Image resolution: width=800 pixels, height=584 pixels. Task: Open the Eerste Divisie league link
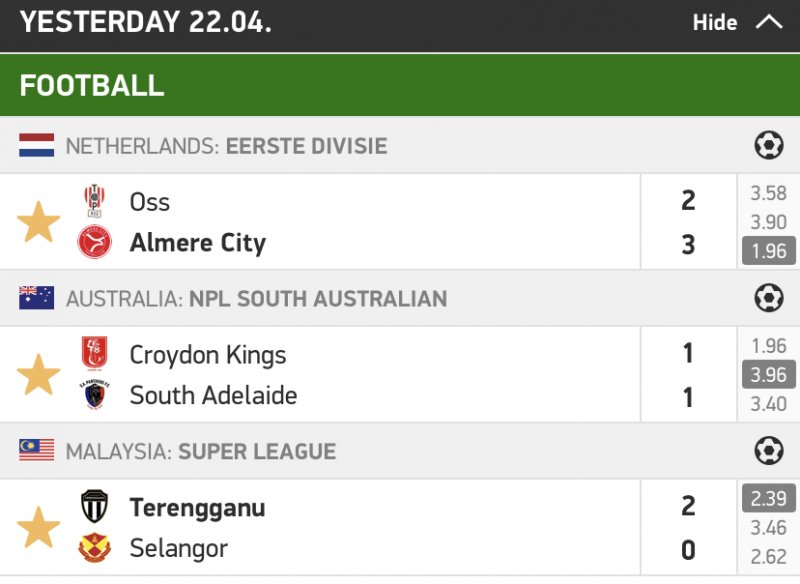306,146
